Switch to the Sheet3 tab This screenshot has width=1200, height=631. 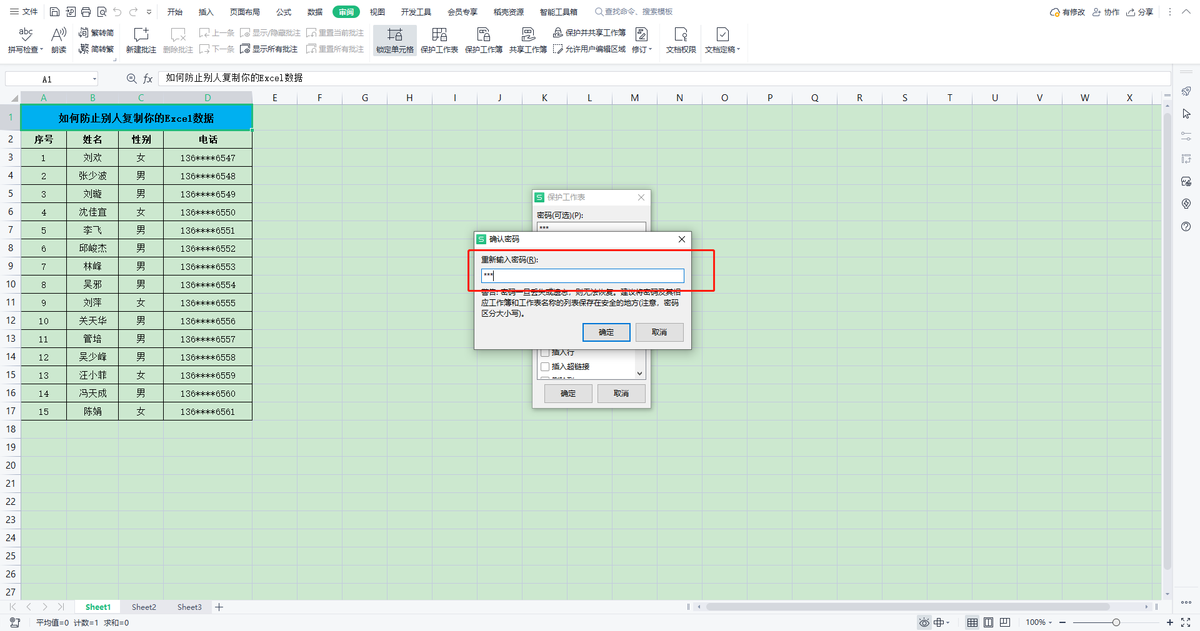coord(190,607)
